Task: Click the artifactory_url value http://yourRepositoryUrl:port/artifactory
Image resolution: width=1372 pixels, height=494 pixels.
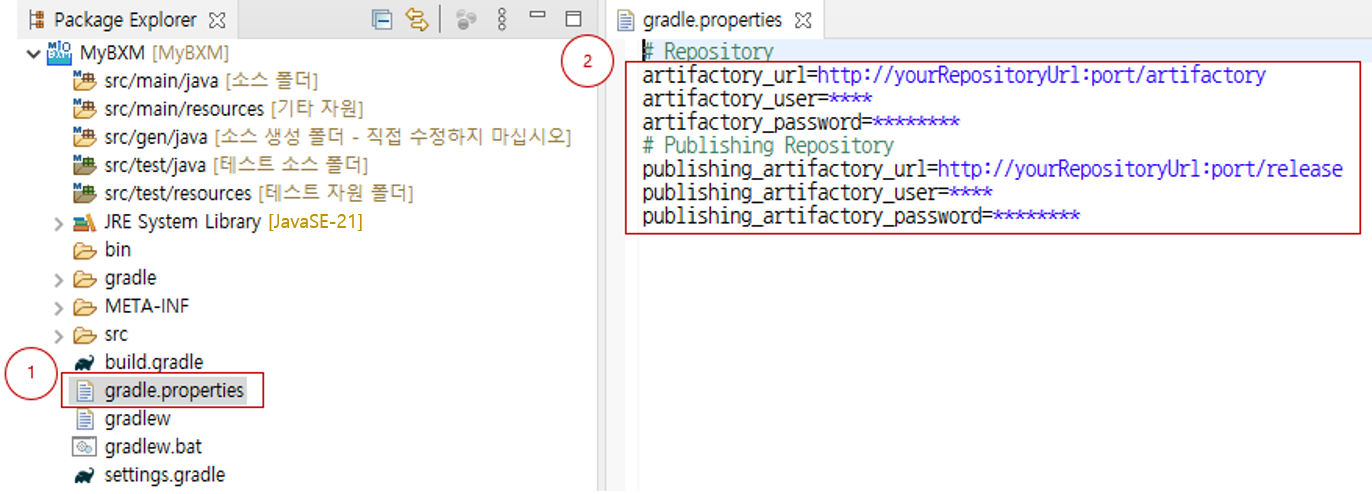Action: [1042, 75]
